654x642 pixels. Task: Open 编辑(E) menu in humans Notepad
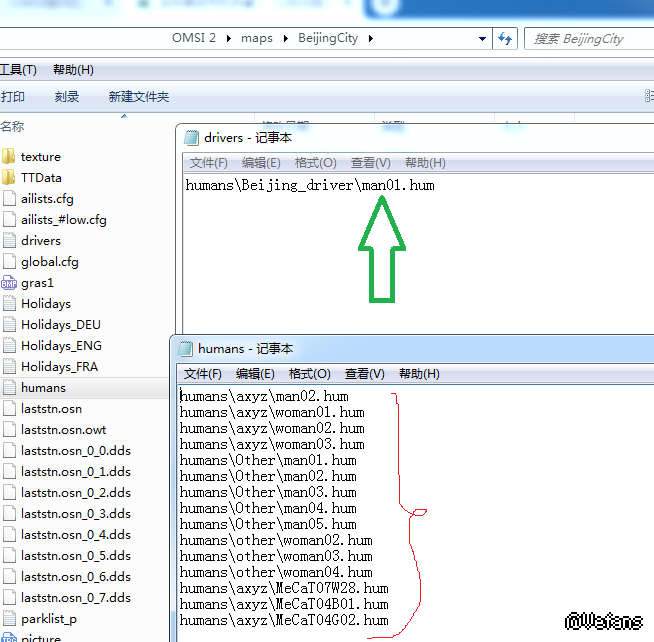(255, 374)
